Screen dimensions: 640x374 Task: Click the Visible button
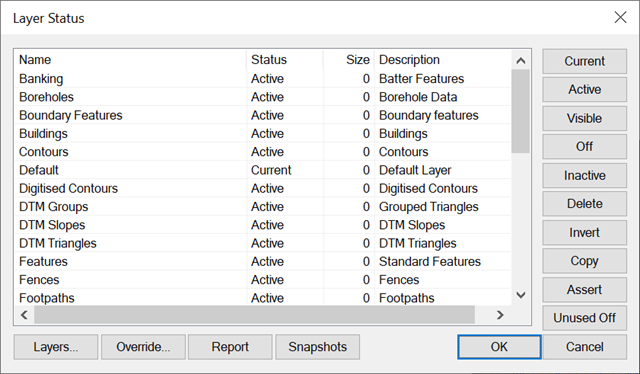(584, 118)
